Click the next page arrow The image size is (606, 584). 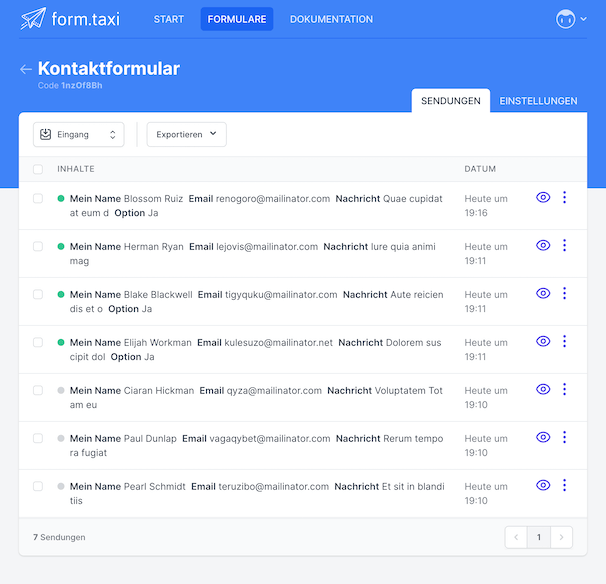[562, 537]
